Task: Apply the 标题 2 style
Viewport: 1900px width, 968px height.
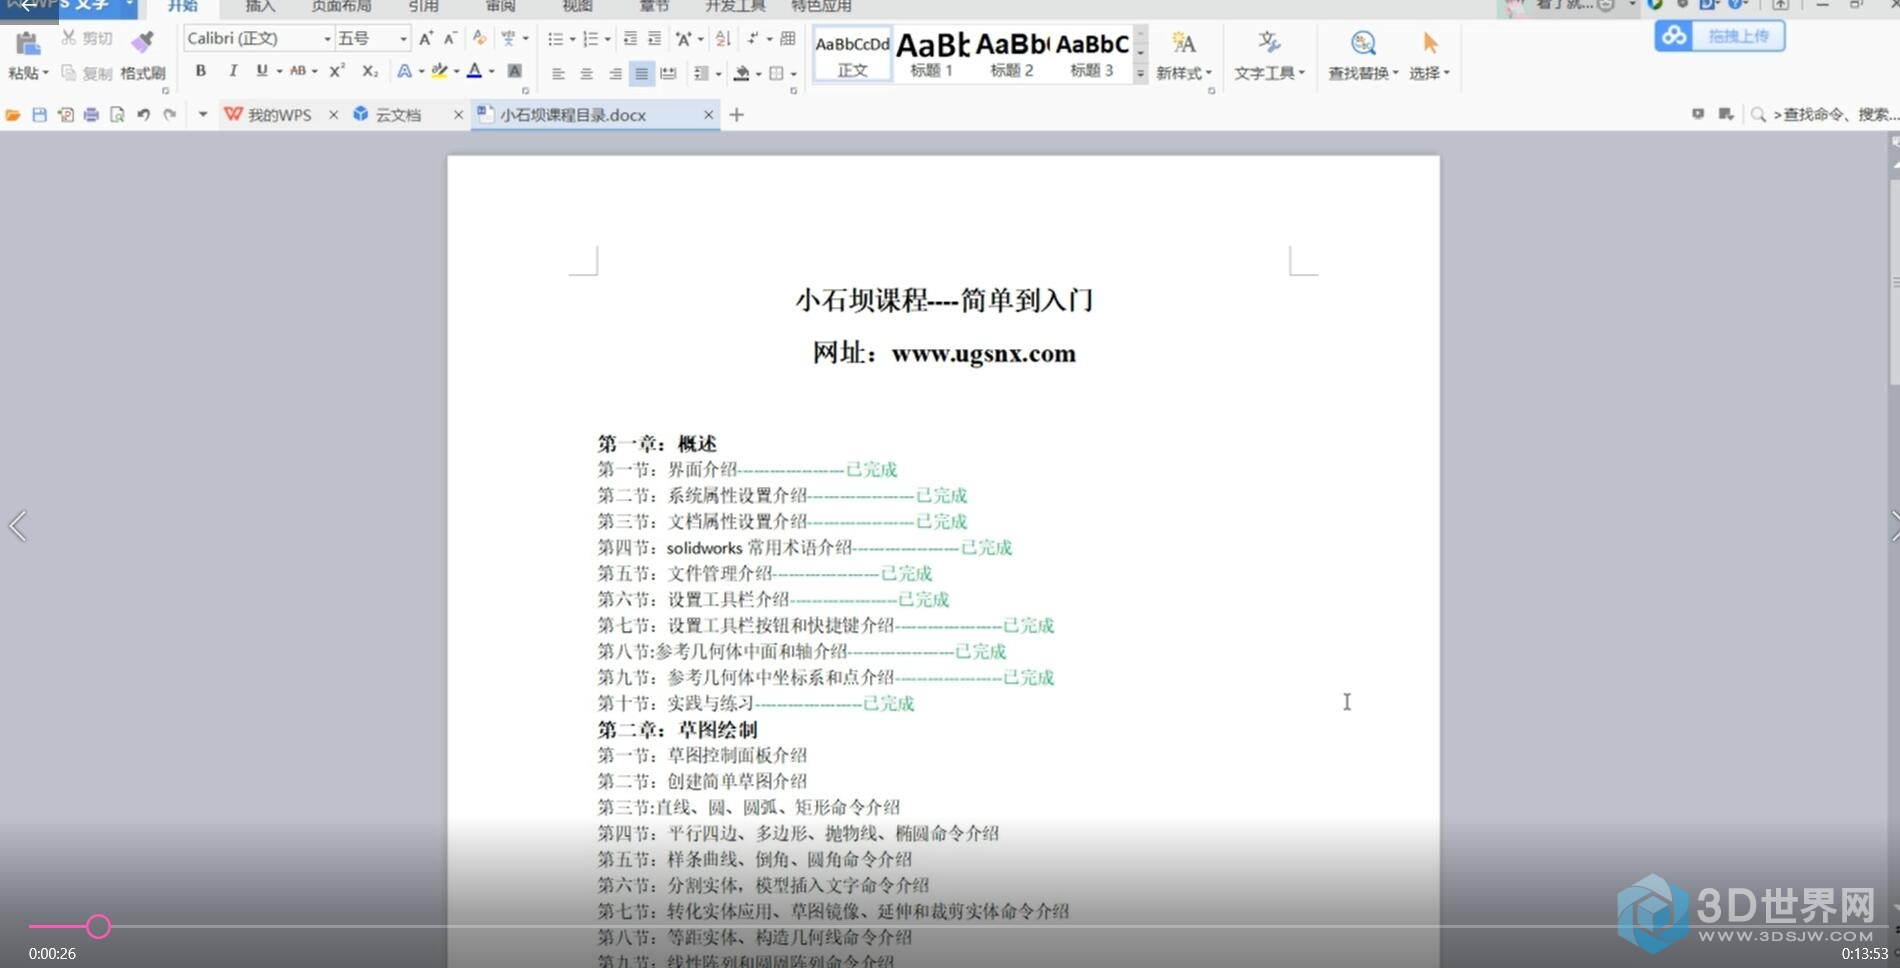Action: [x=1012, y=54]
